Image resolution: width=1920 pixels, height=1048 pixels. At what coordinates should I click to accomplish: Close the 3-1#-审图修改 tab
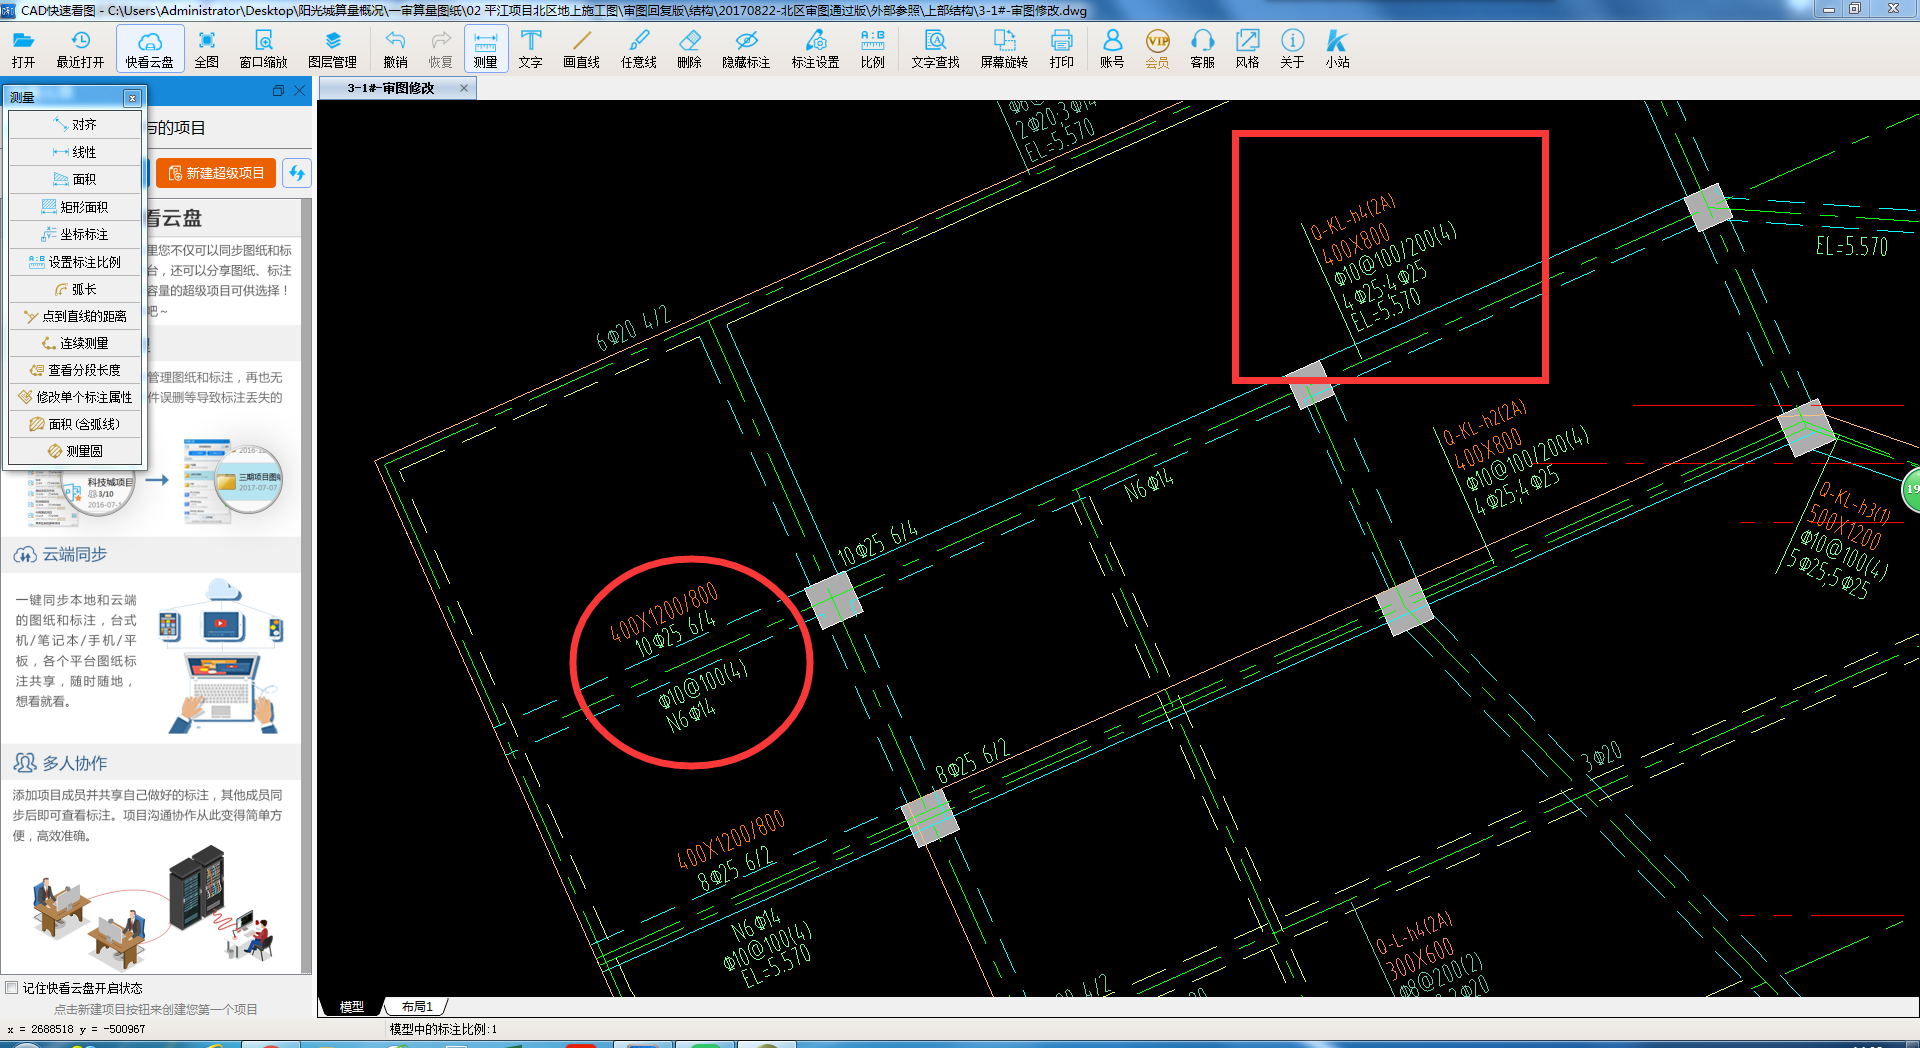pos(464,88)
